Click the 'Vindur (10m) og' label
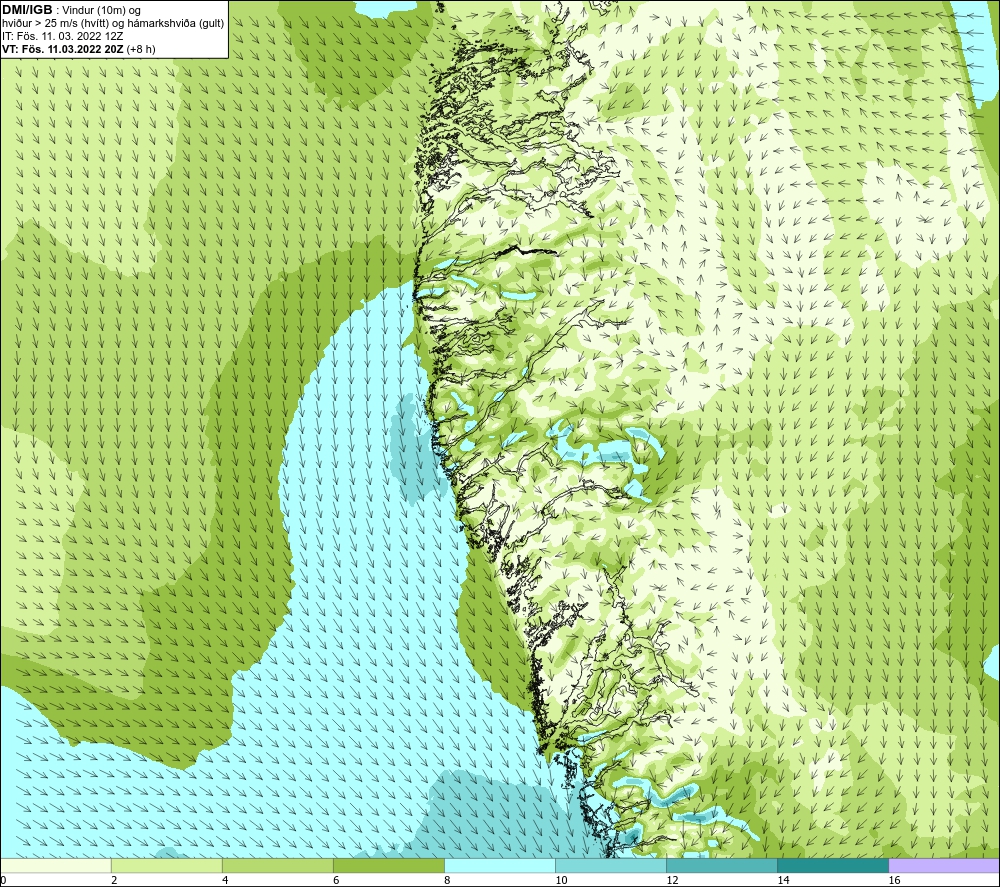 (103, 11)
